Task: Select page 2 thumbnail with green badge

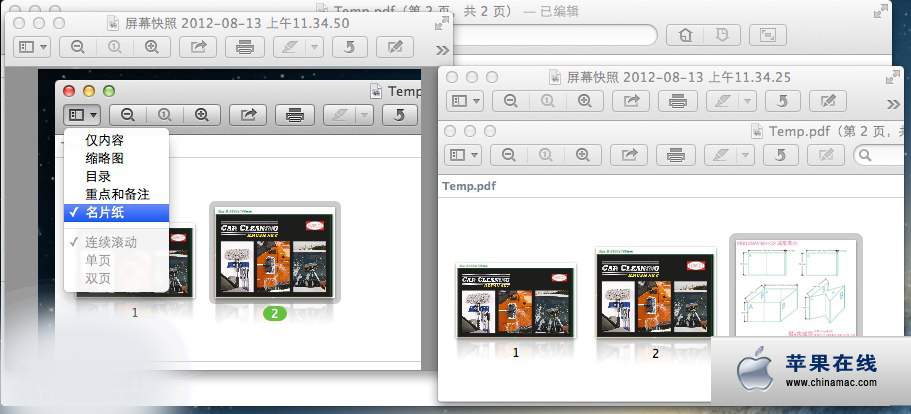Action: click(x=274, y=253)
